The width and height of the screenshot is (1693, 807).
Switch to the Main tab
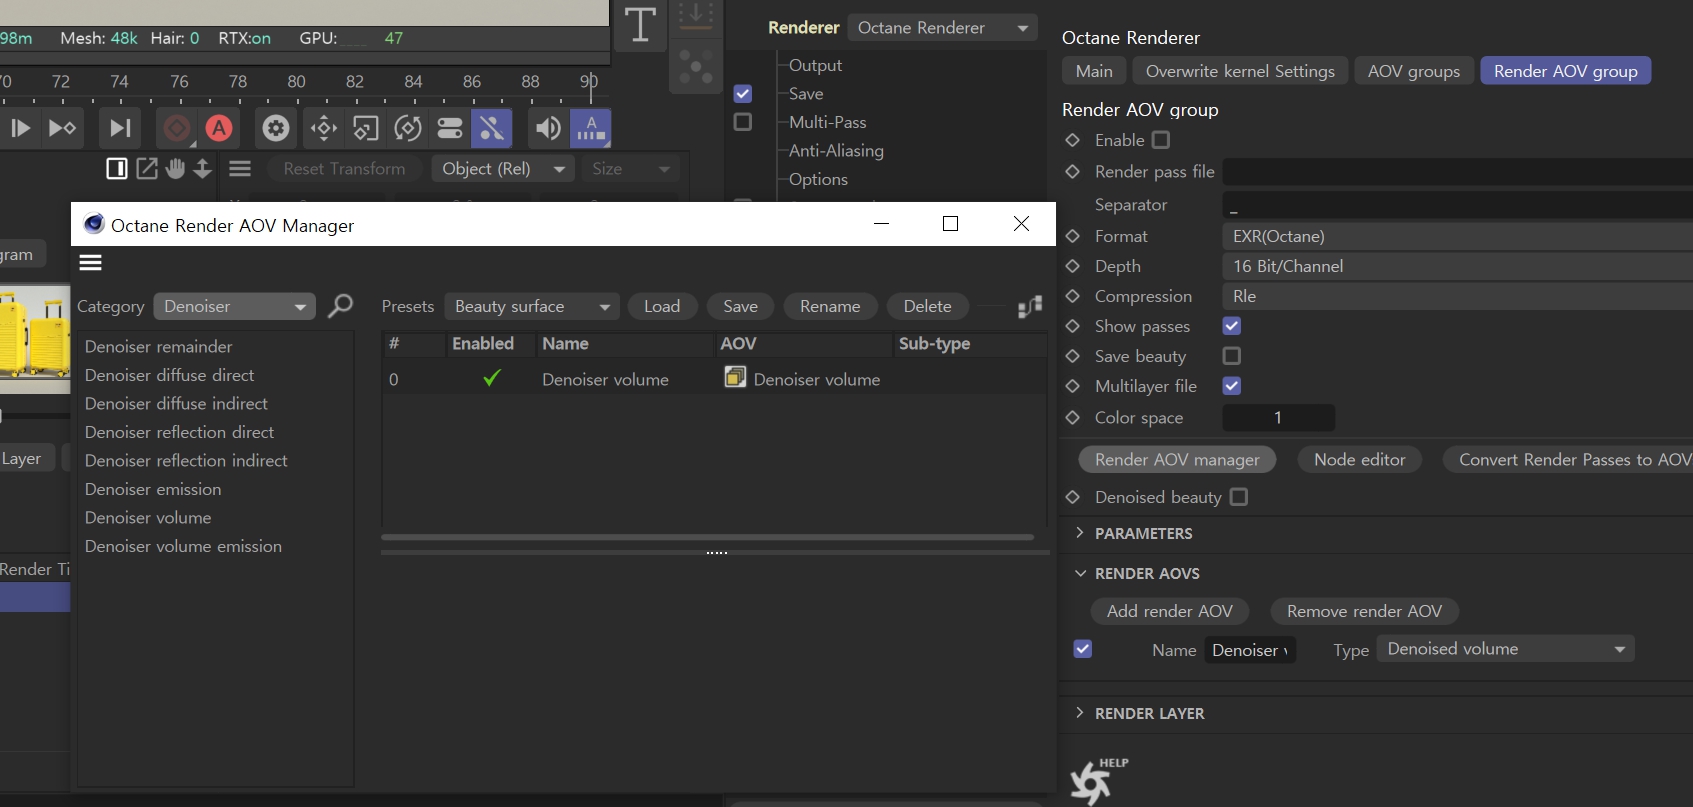point(1094,71)
